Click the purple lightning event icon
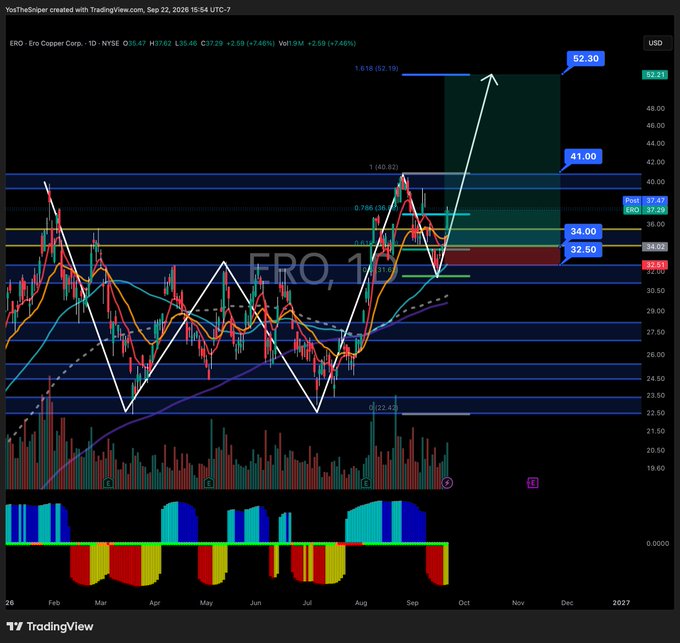680x643 pixels. click(447, 483)
